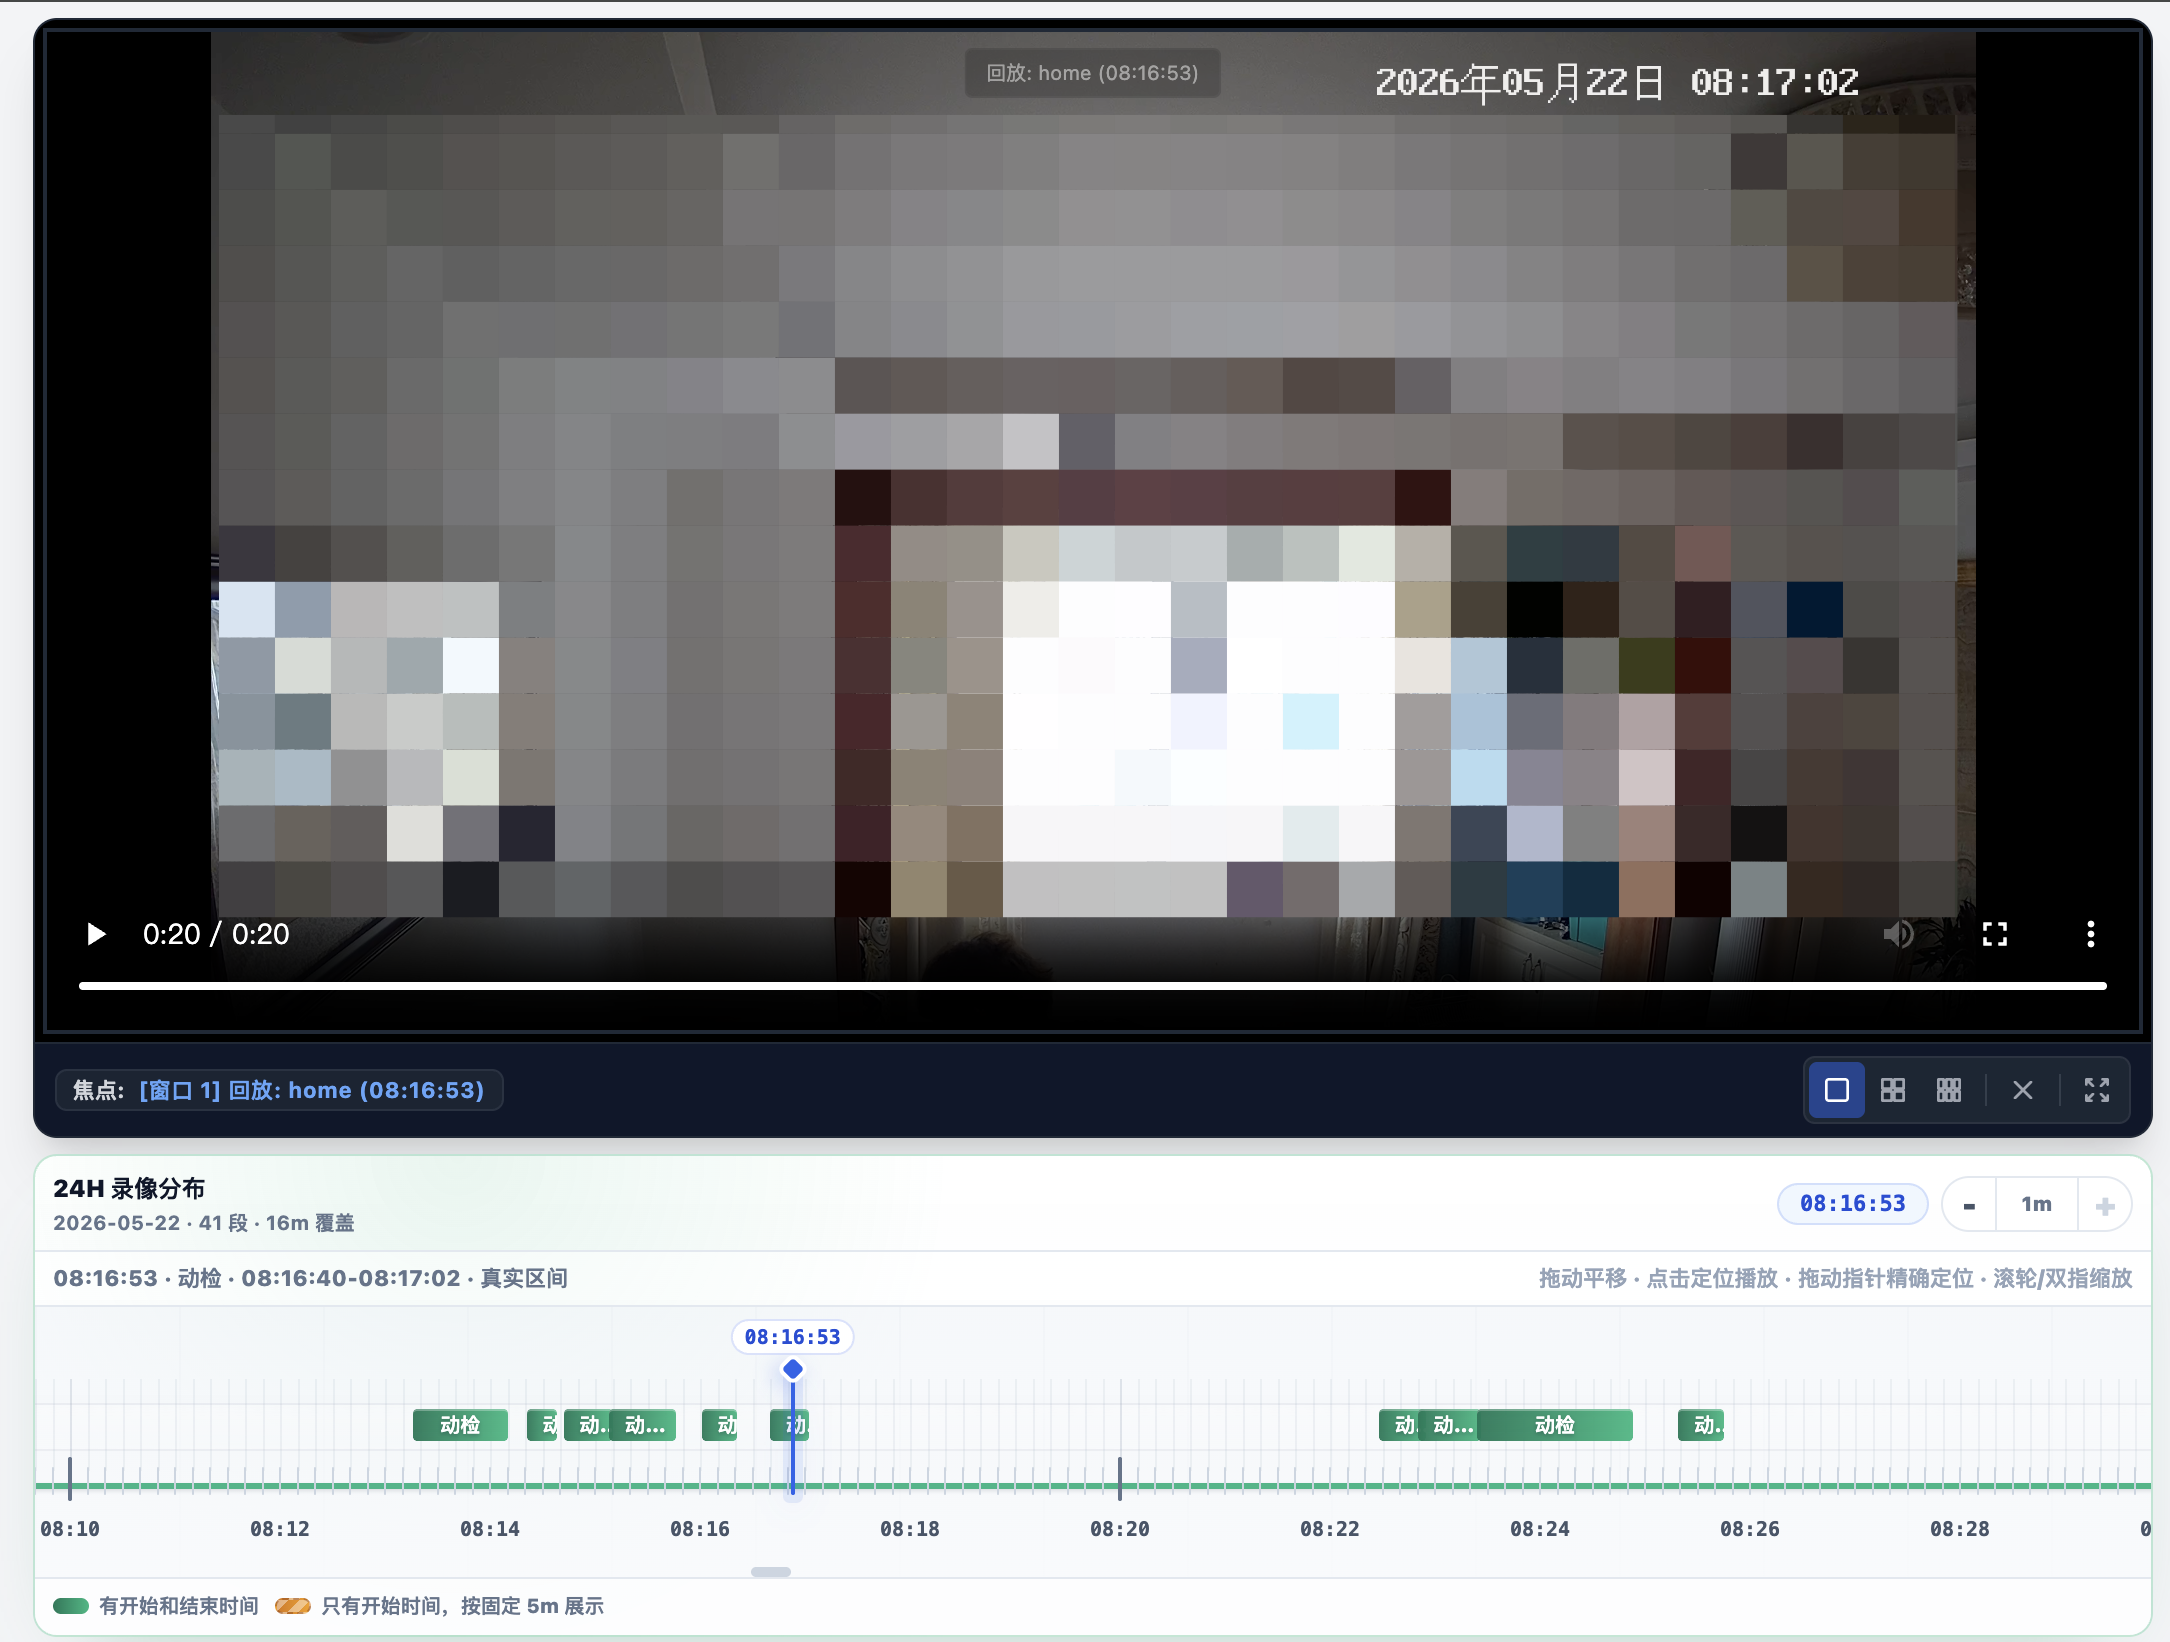This screenshot has width=2170, height=1642.
Task: Click the 08:16:53 time pill in the header
Action: coord(1852,1204)
